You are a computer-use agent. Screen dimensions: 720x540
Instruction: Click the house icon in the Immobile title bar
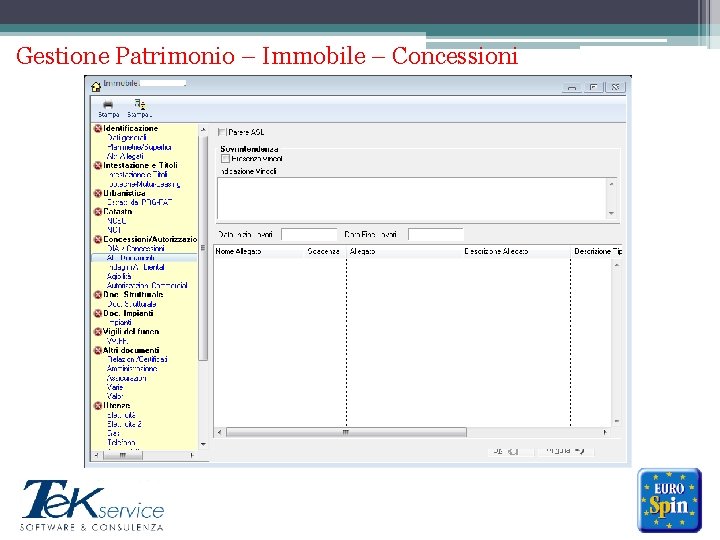click(96, 86)
